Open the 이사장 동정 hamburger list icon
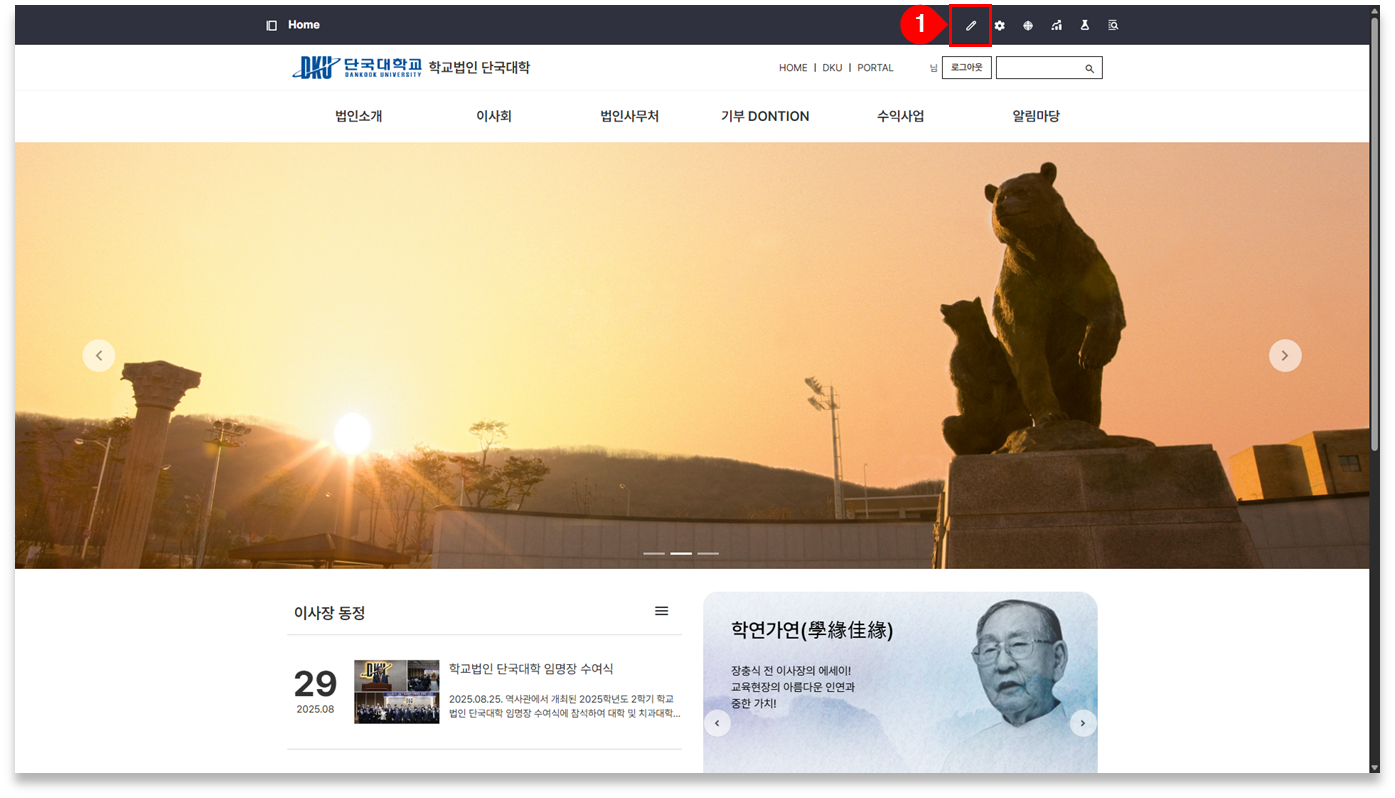 coord(661,611)
